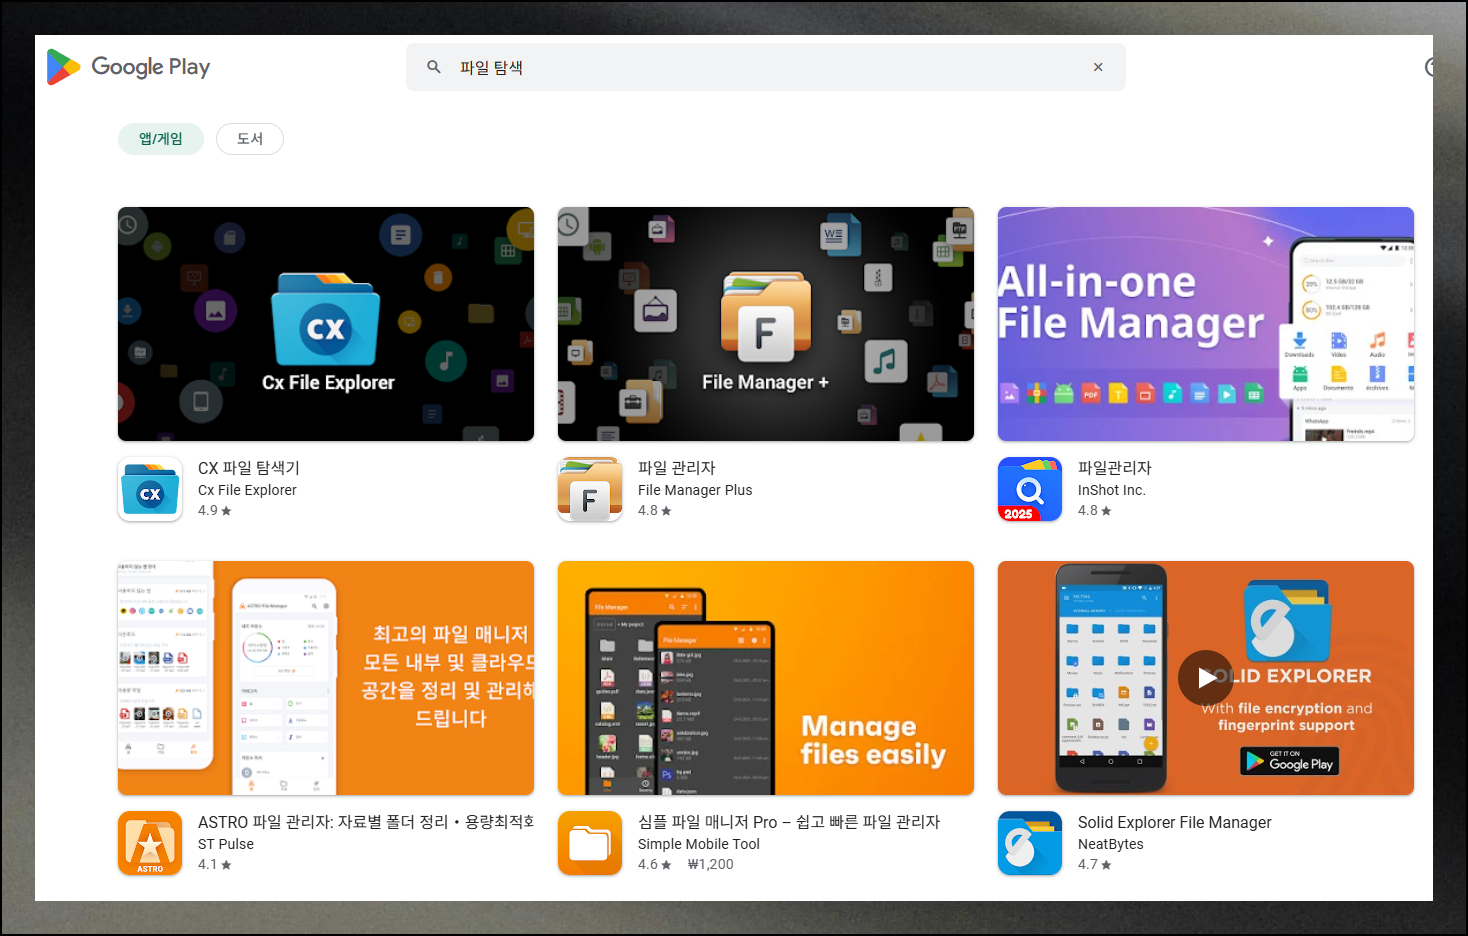Image resolution: width=1468 pixels, height=936 pixels.
Task: Click the search magnifier icon
Action: click(434, 67)
